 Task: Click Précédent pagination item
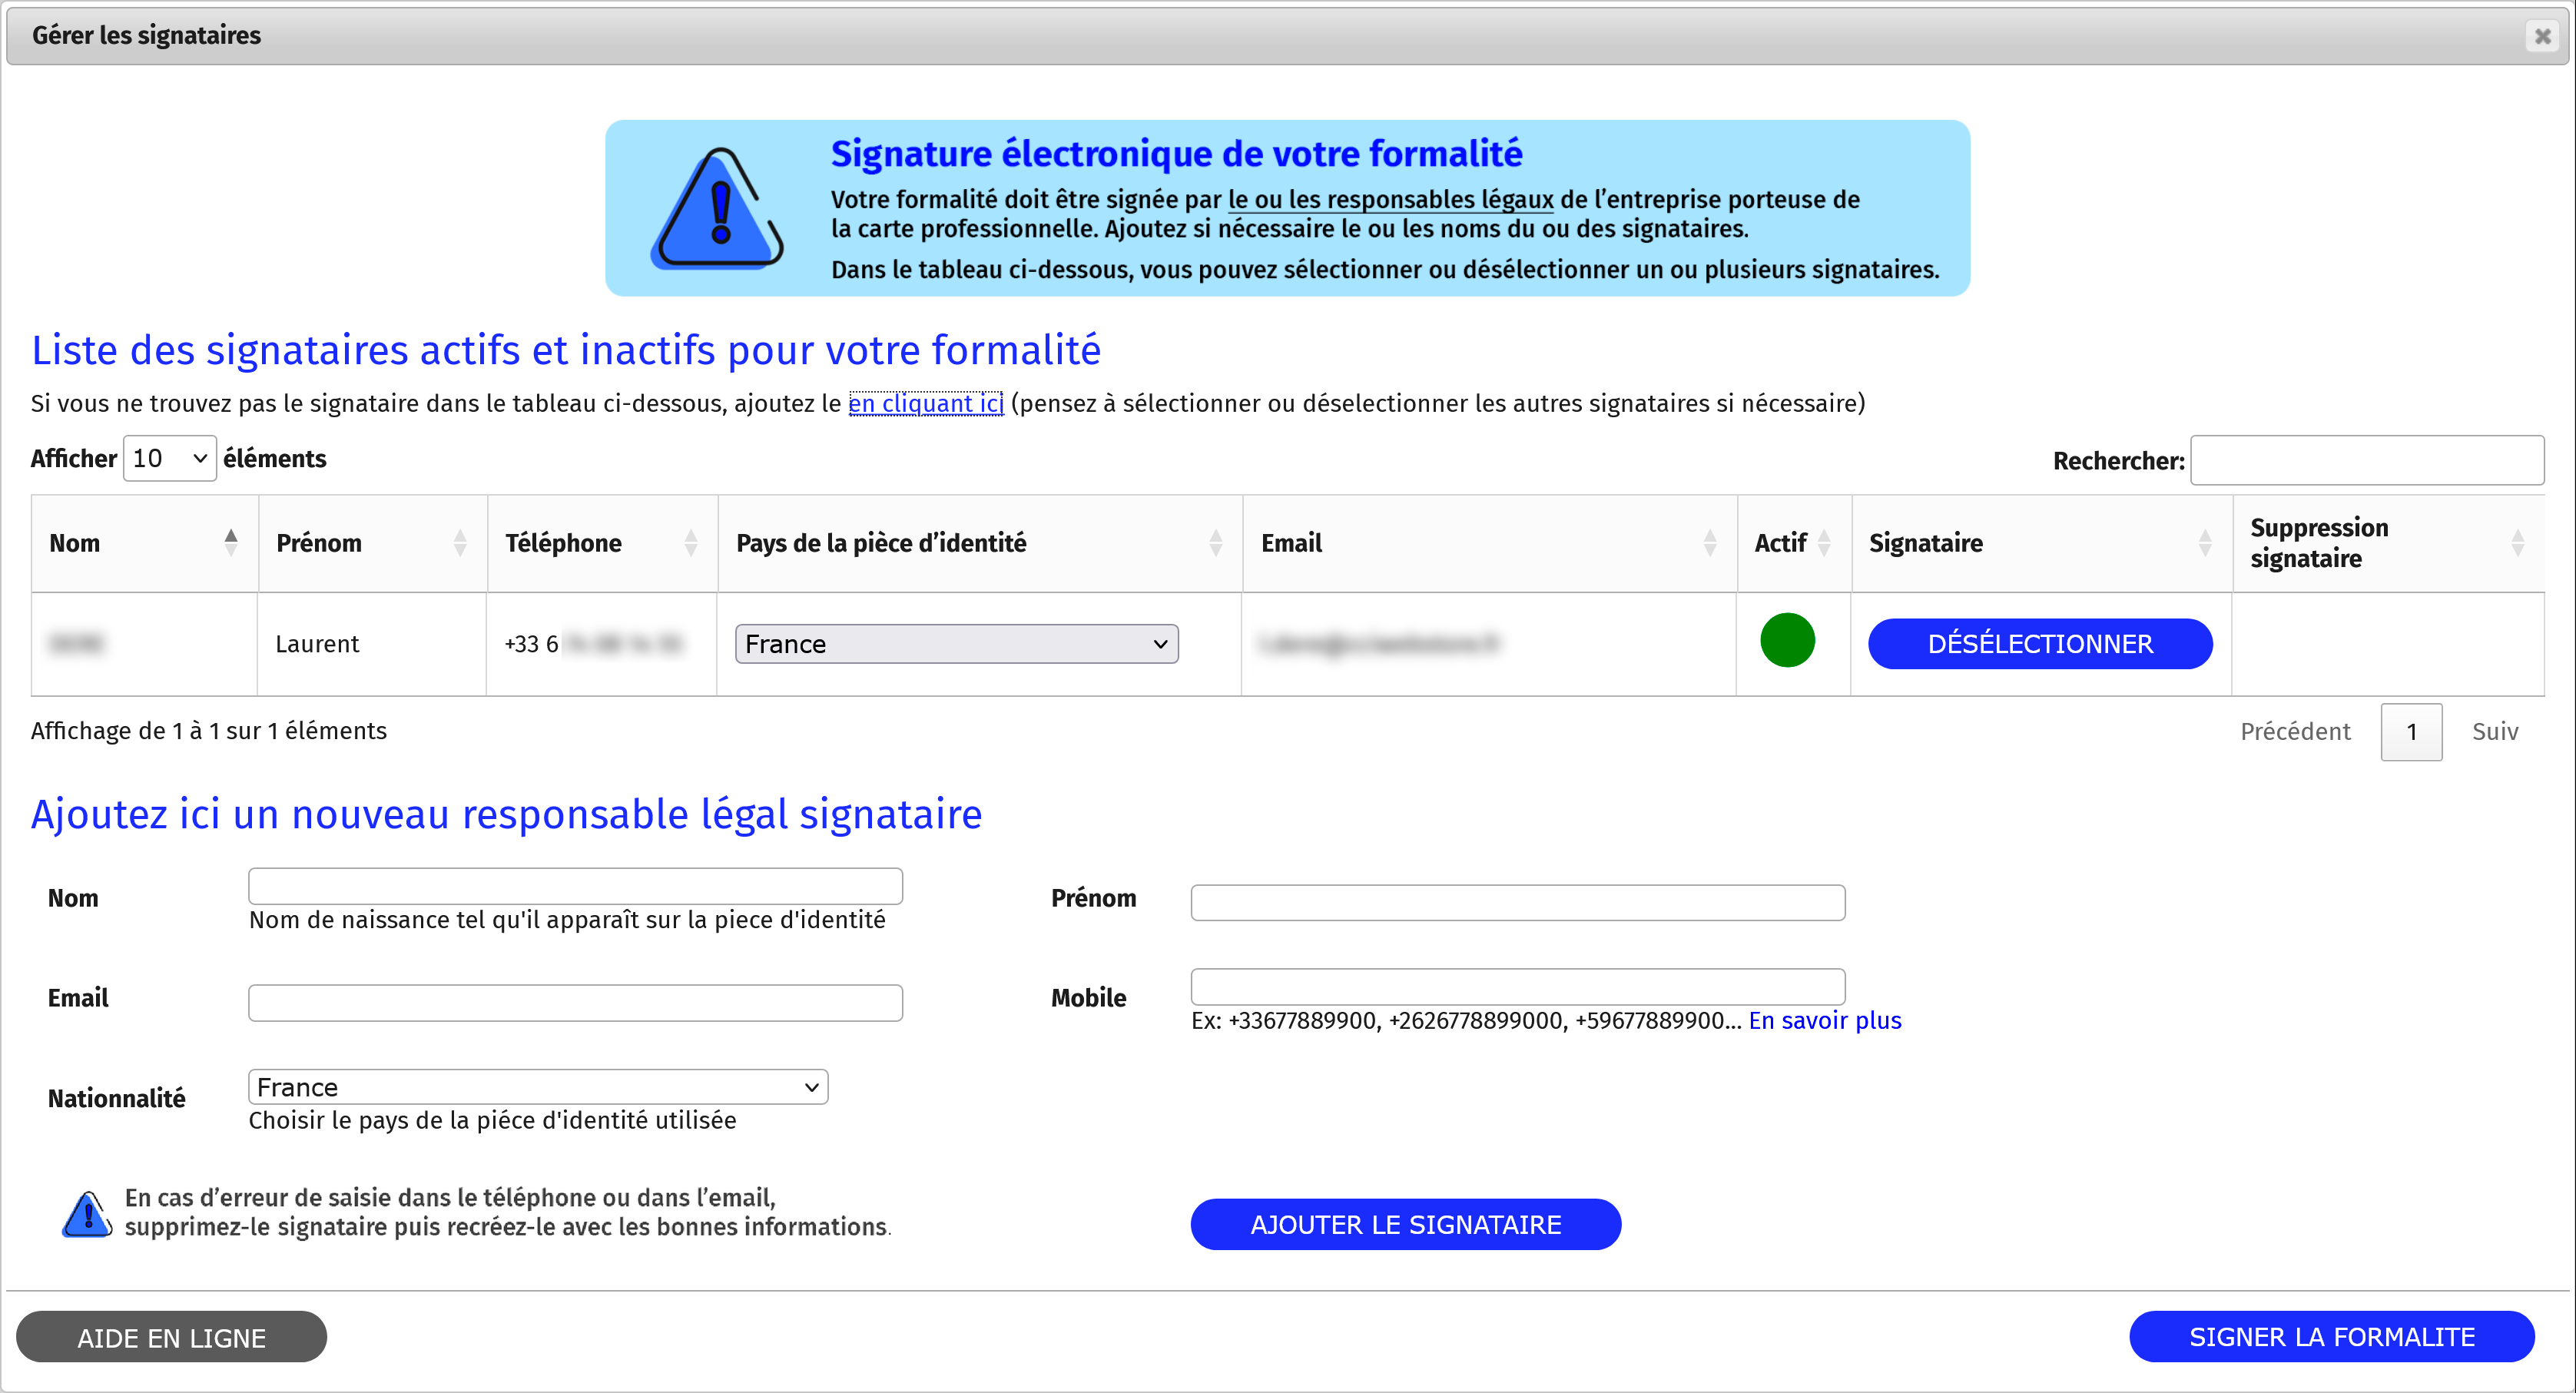[x=2295, y=732]
